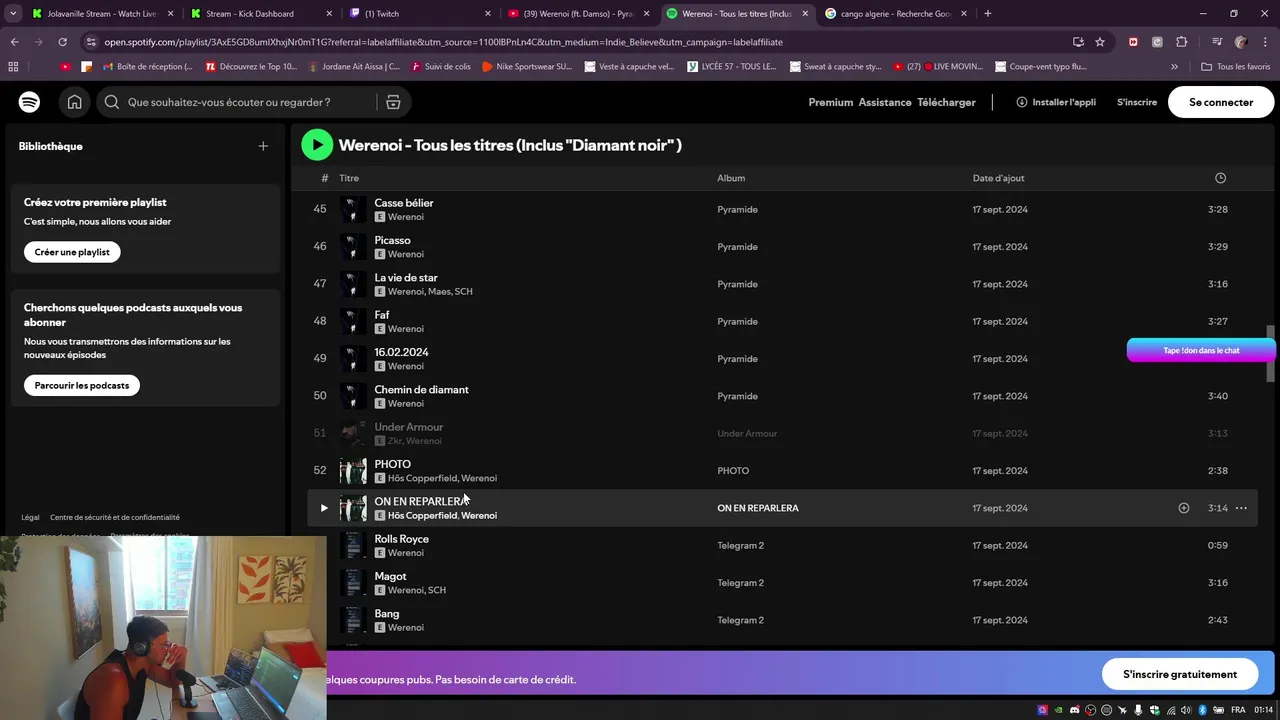Open Hös Copperfield artist link under PHOTO

click(422, 478)
